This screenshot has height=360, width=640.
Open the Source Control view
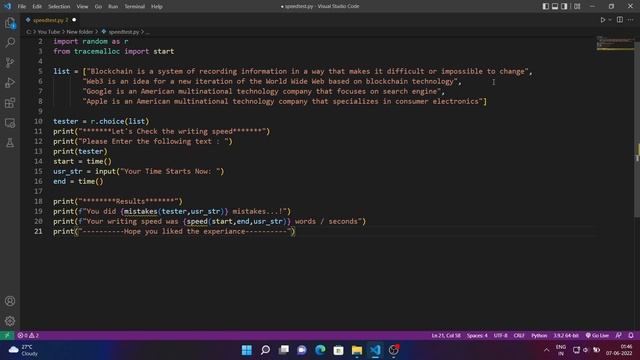[10, 62]
